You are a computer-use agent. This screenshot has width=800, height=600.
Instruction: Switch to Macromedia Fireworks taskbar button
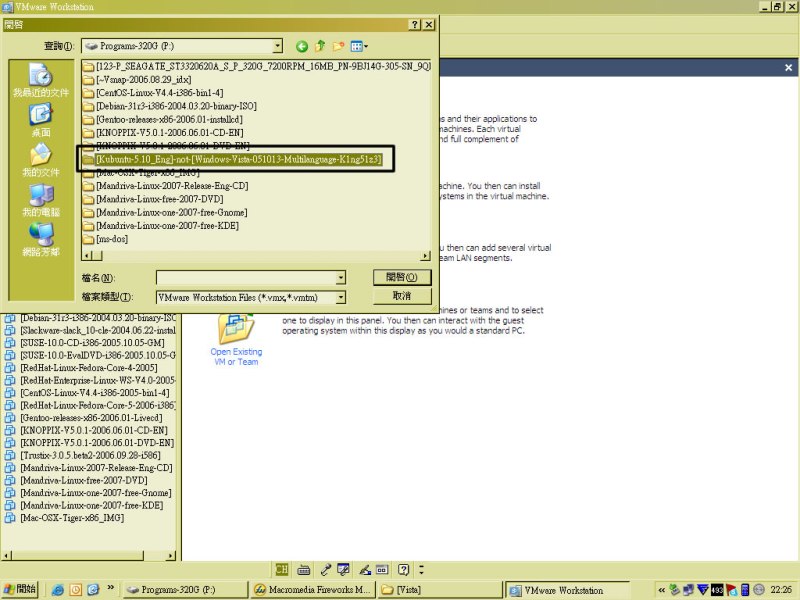point(313,590)
